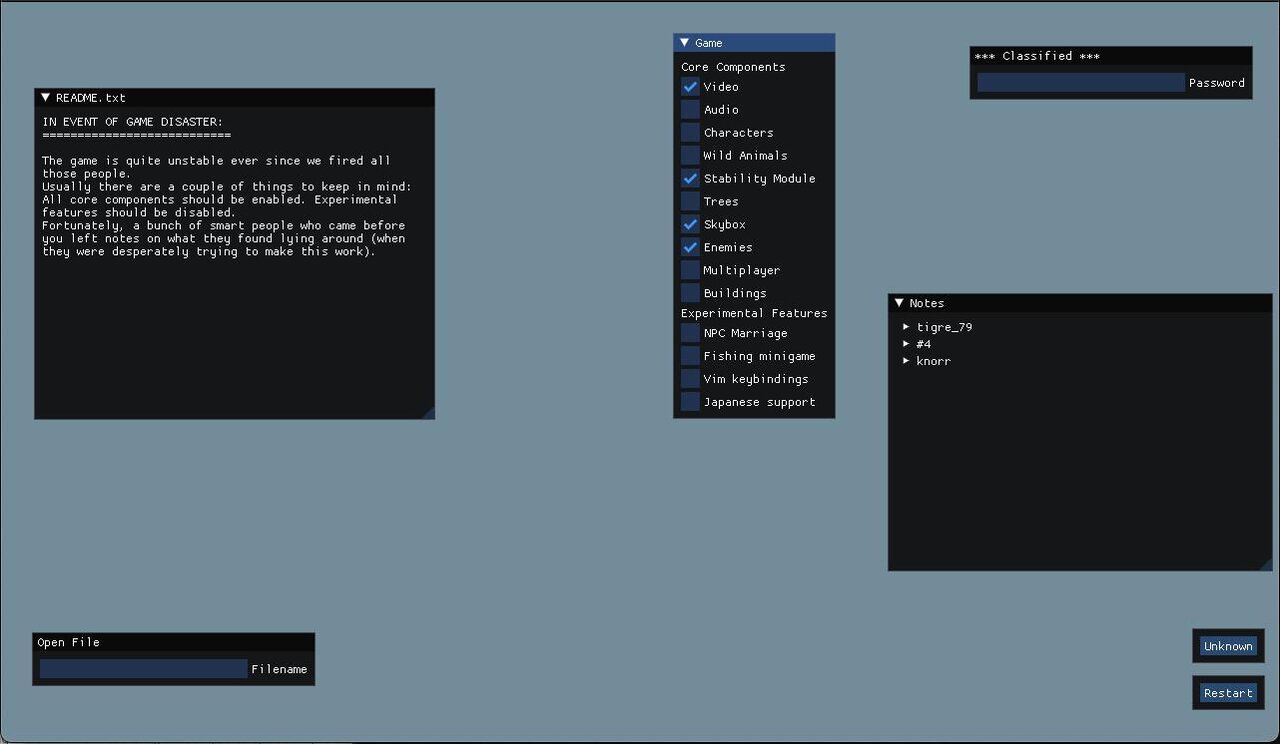Expand the knorr note
1280x744 pixels.
click(906, 361)
